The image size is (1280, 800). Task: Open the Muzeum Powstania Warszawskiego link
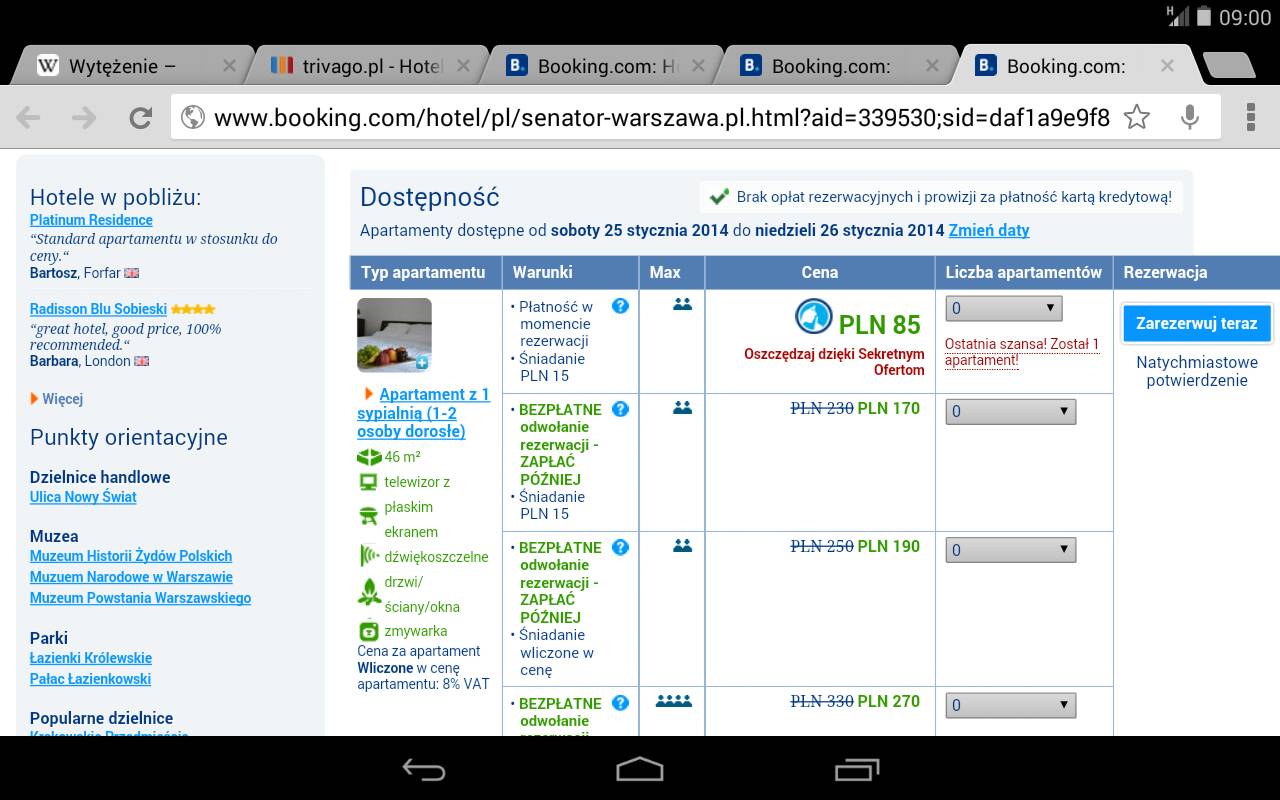click(140, 598)
